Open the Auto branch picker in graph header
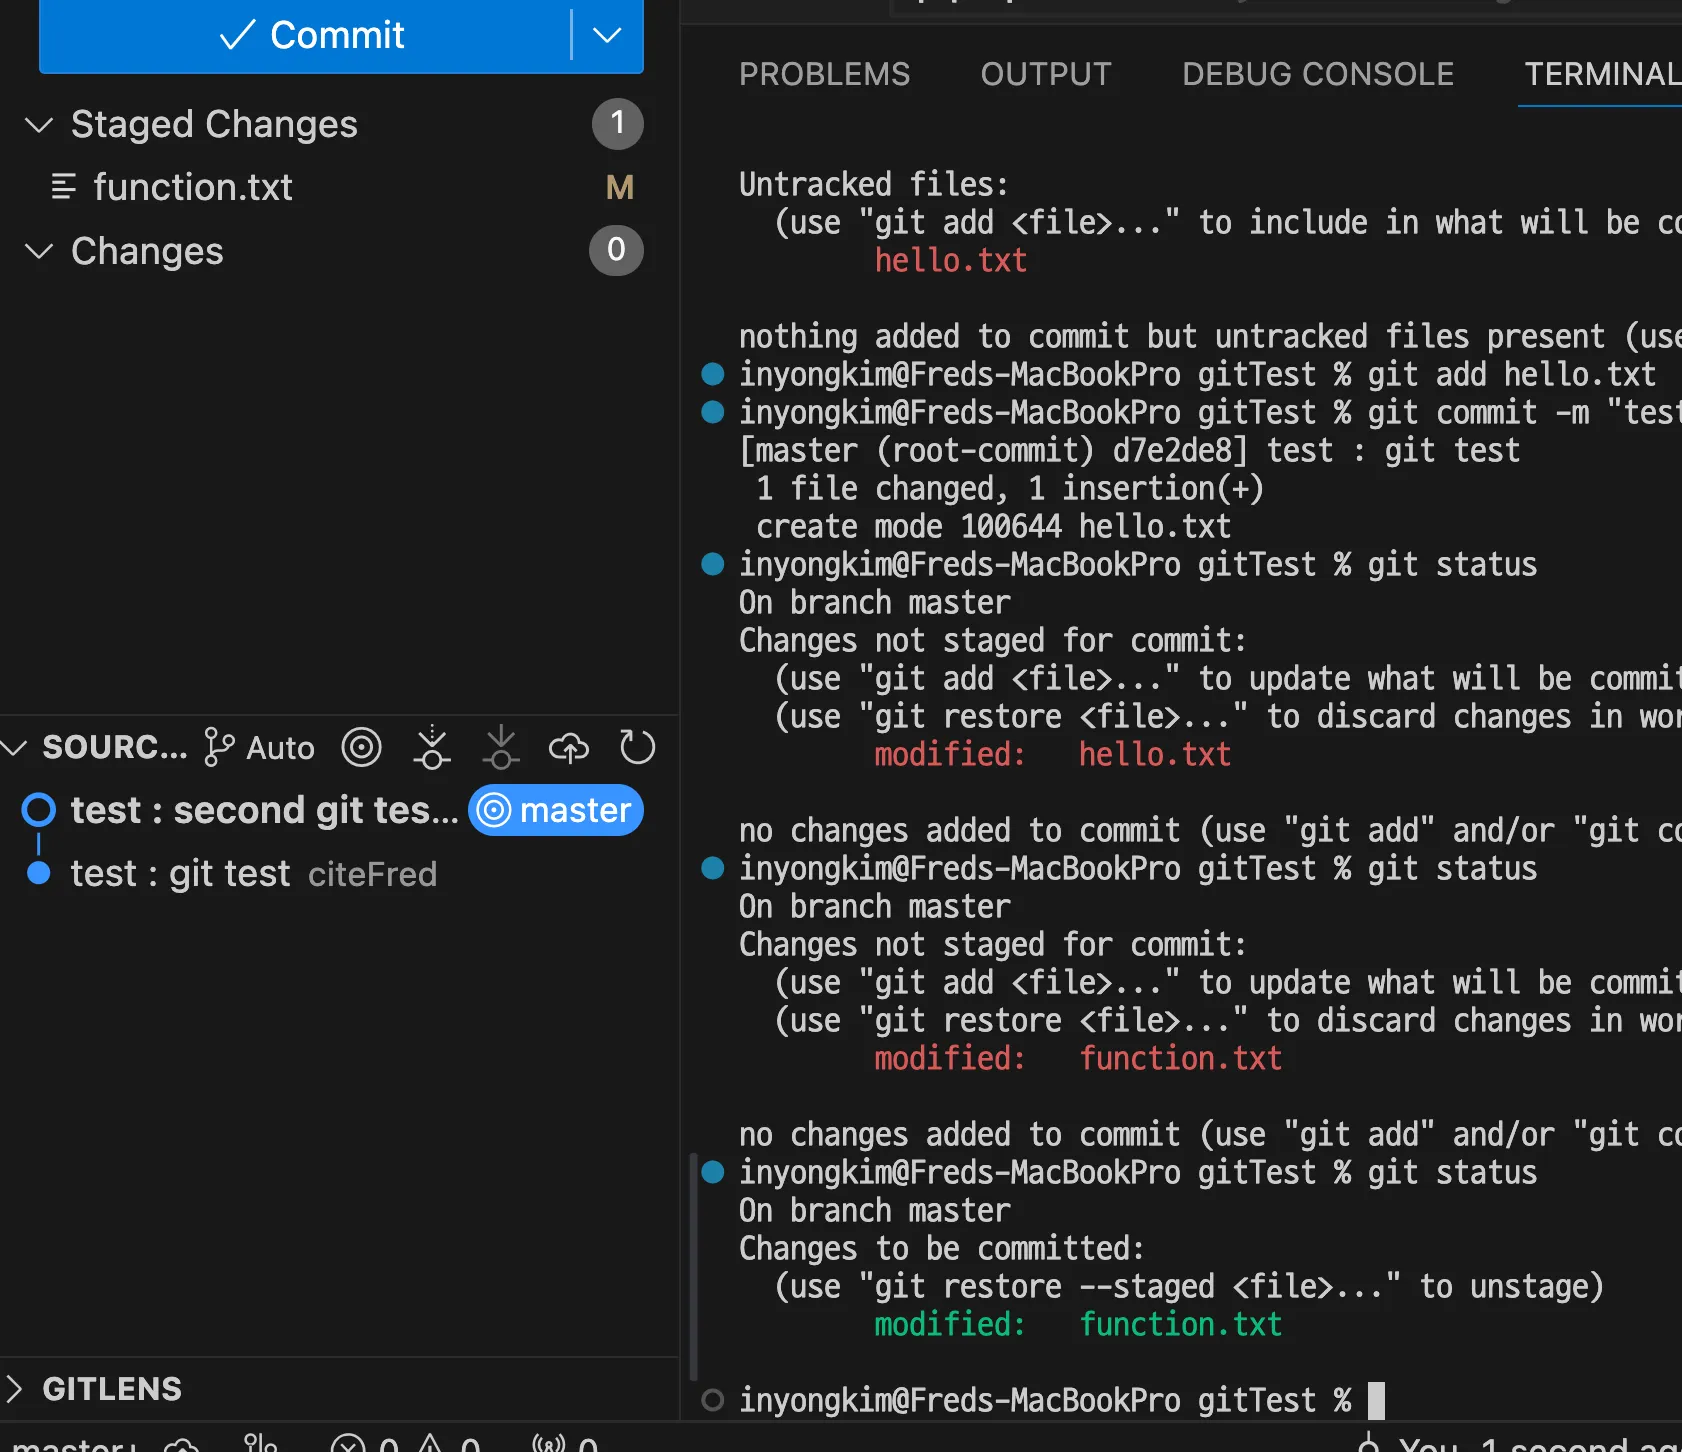1682x1452 pixels. pos(259,747)
